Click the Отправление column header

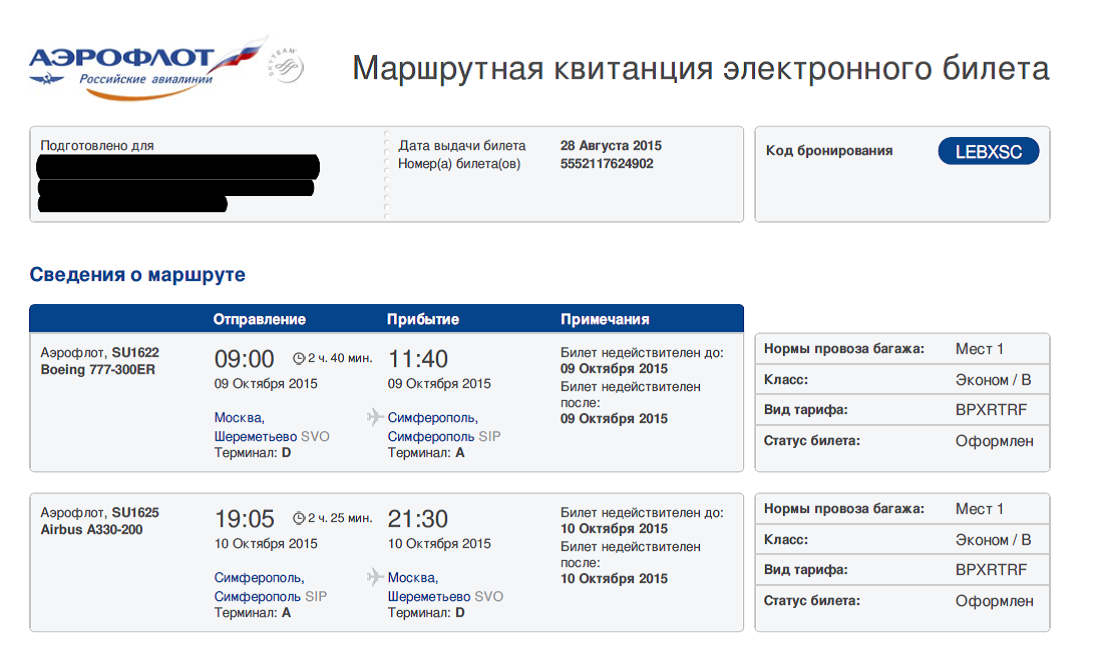pyautogui.click(x=259, y=320)
